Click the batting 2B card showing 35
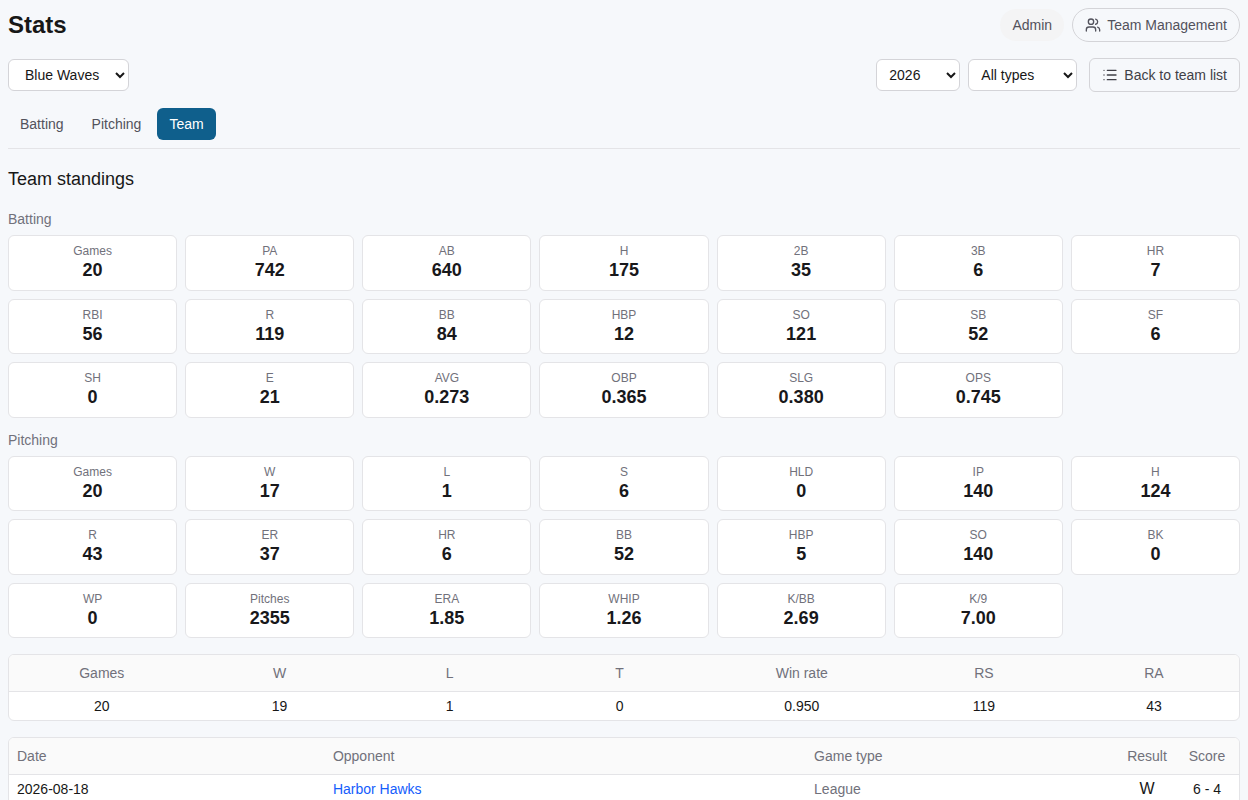 pos(801,263)
